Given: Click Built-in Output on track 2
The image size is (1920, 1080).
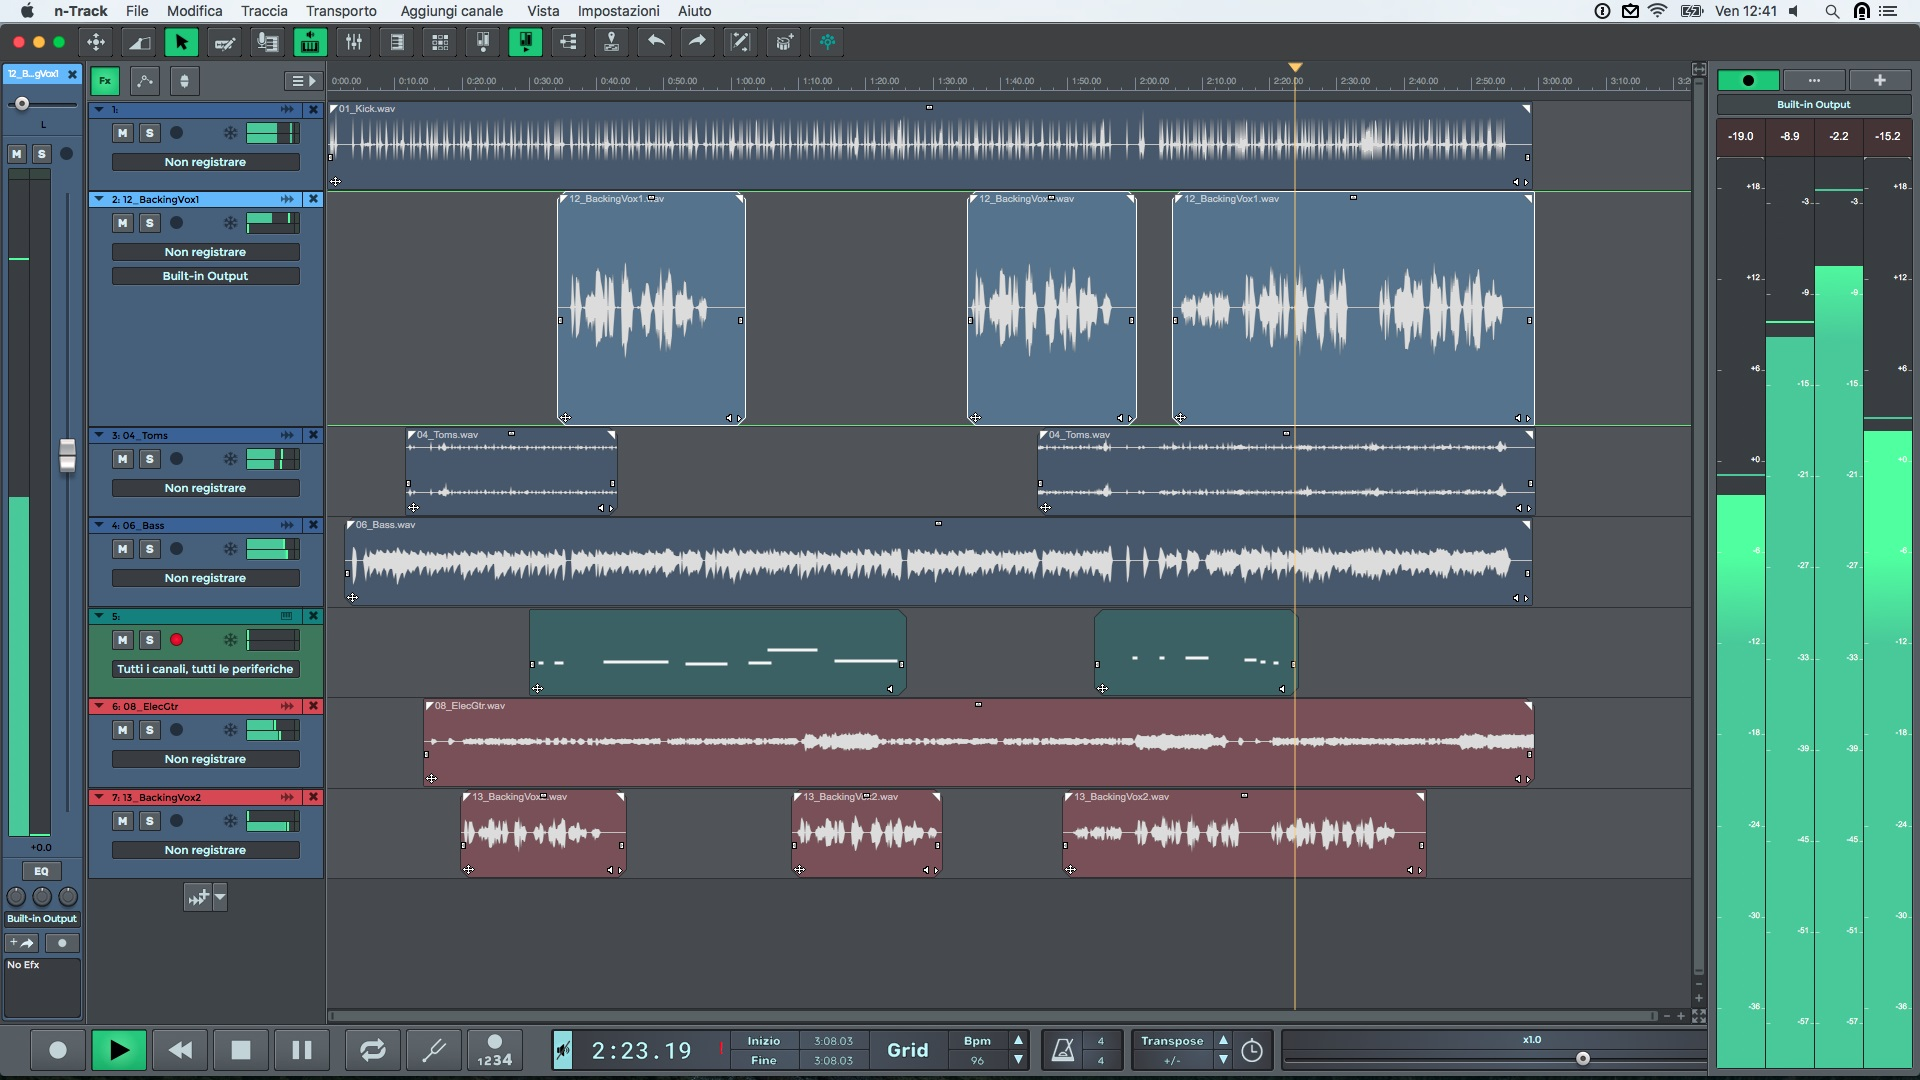Looking at the screenshot, I should 205,275.
